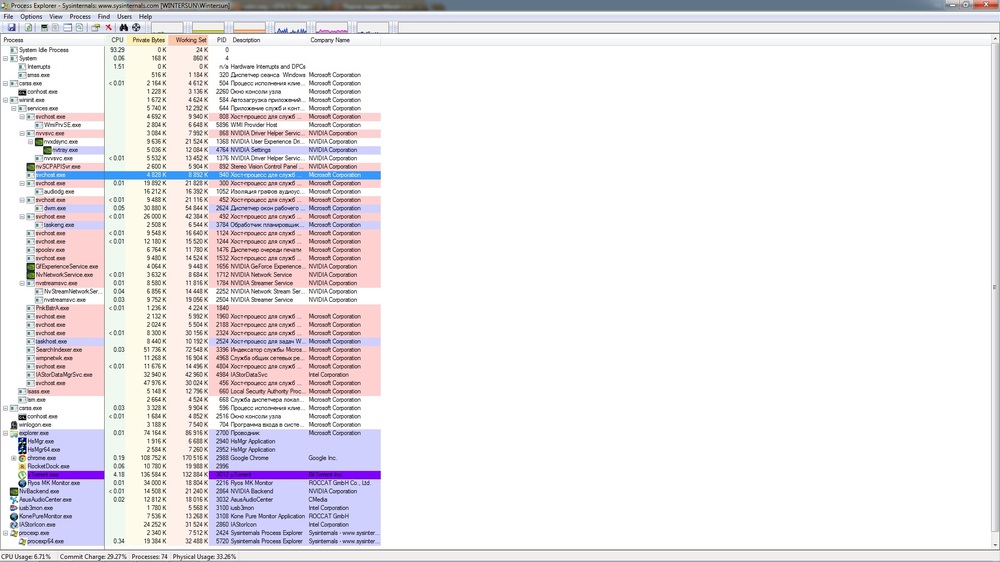This screenshot has width=1000, height=562.
Task: Collapse the nvxdsync.exe tree node
Action: tap(31, 142)
